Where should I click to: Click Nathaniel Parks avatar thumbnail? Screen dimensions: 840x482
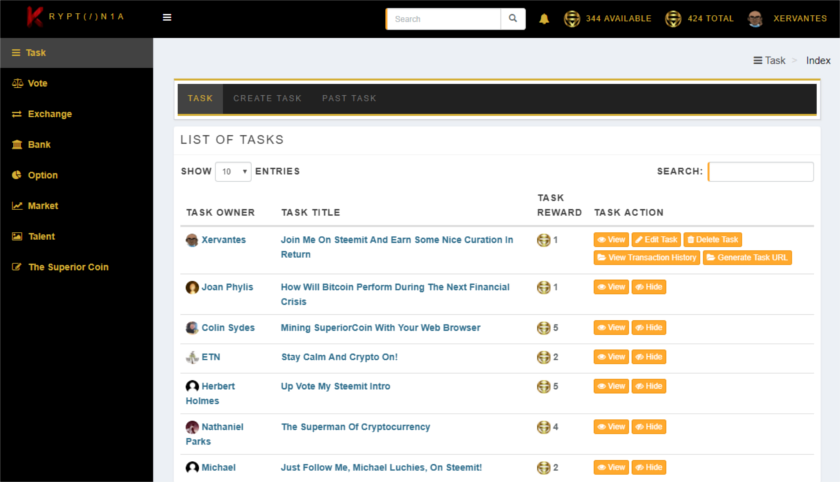click(192, 427)
